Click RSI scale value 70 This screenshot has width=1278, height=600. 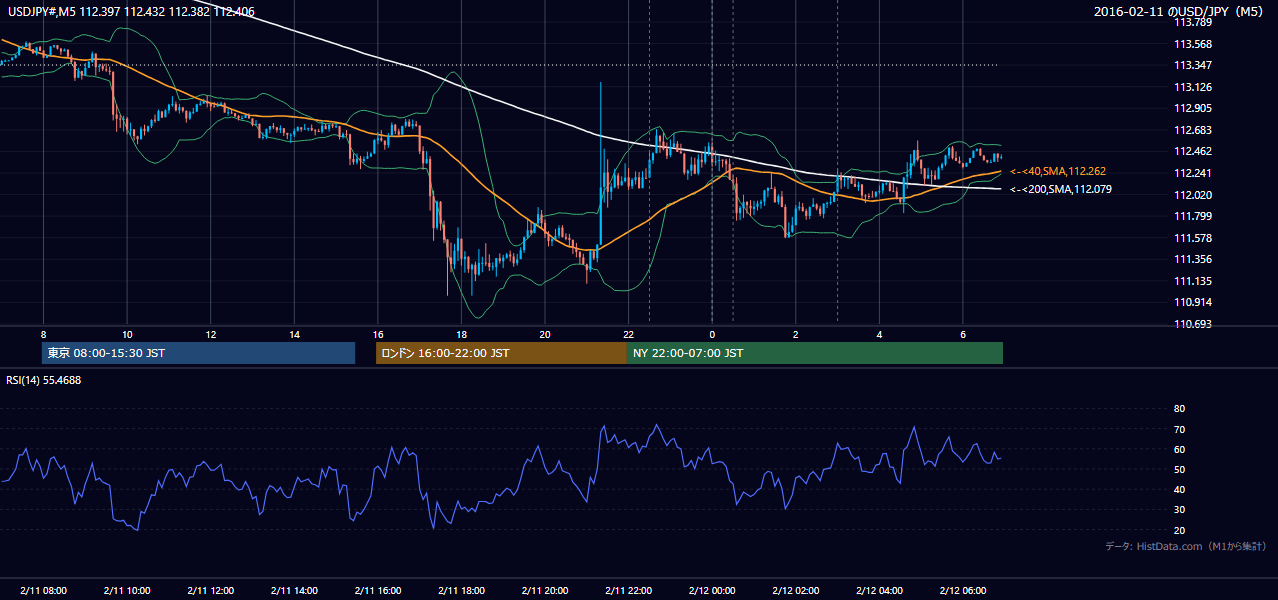[x=1179, y=429]
